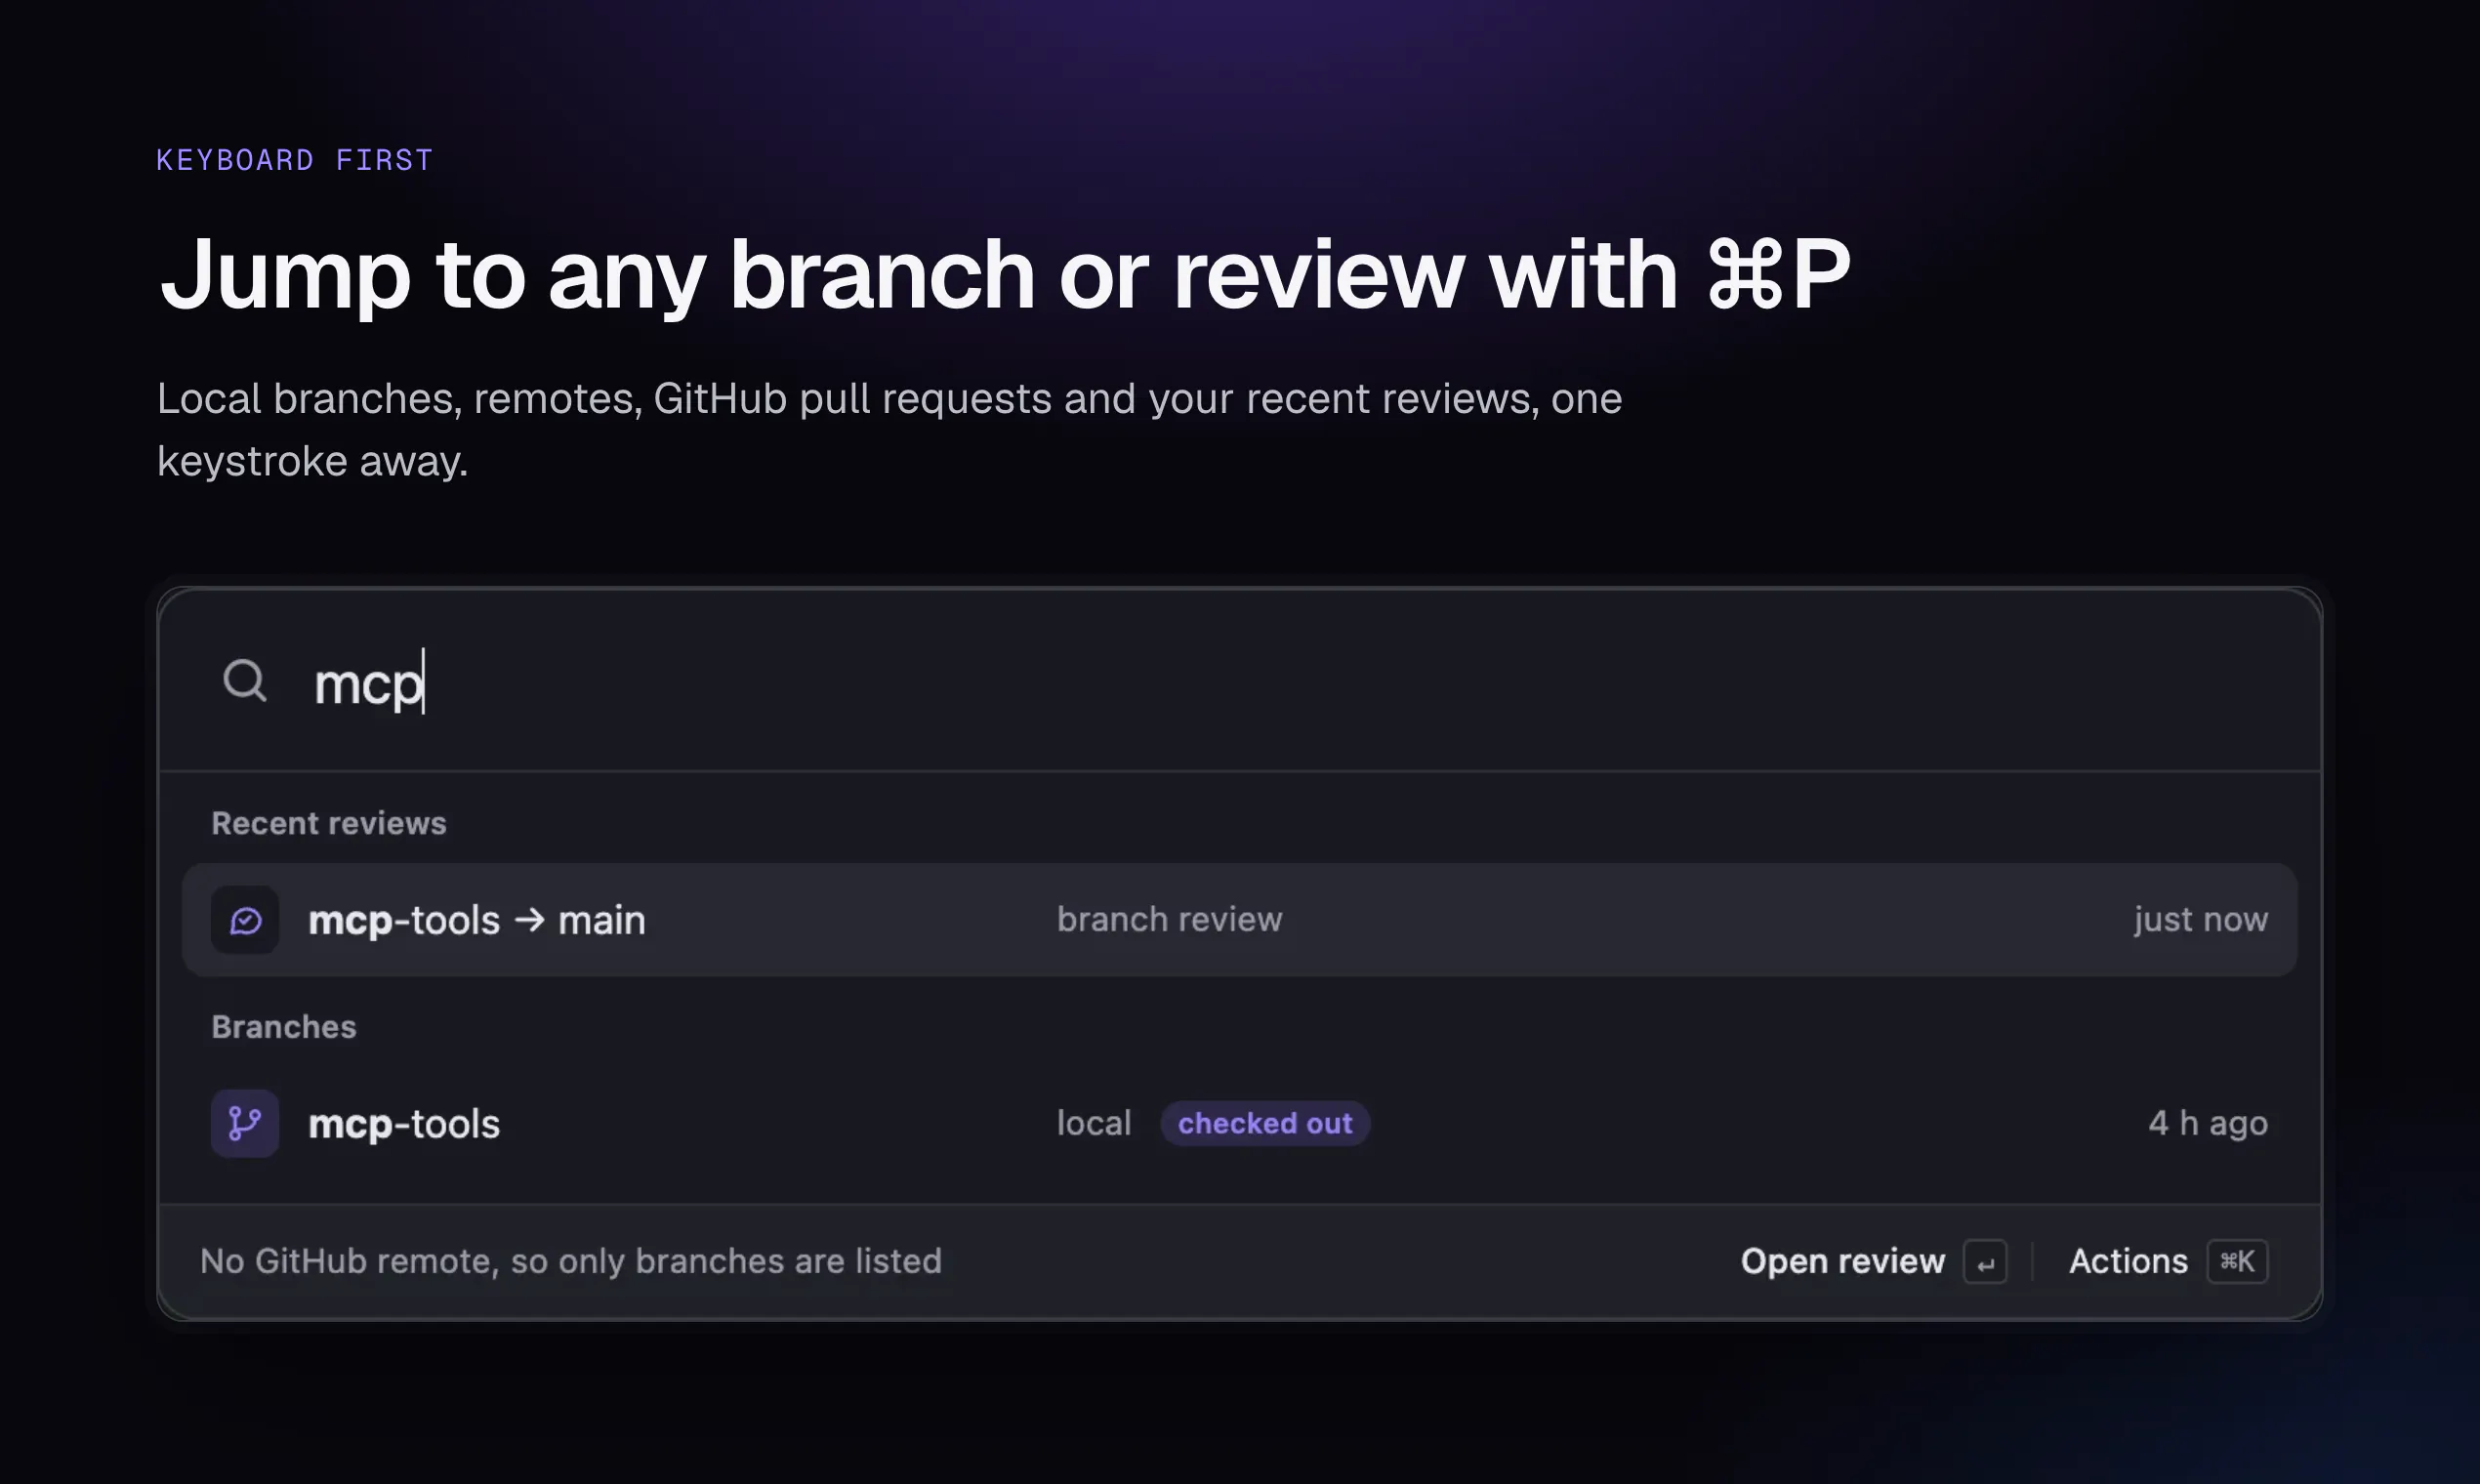Click the 4 h ago timestamp
The height and width of the screenshot is (1484, 2480).
click(2208, 1123)
